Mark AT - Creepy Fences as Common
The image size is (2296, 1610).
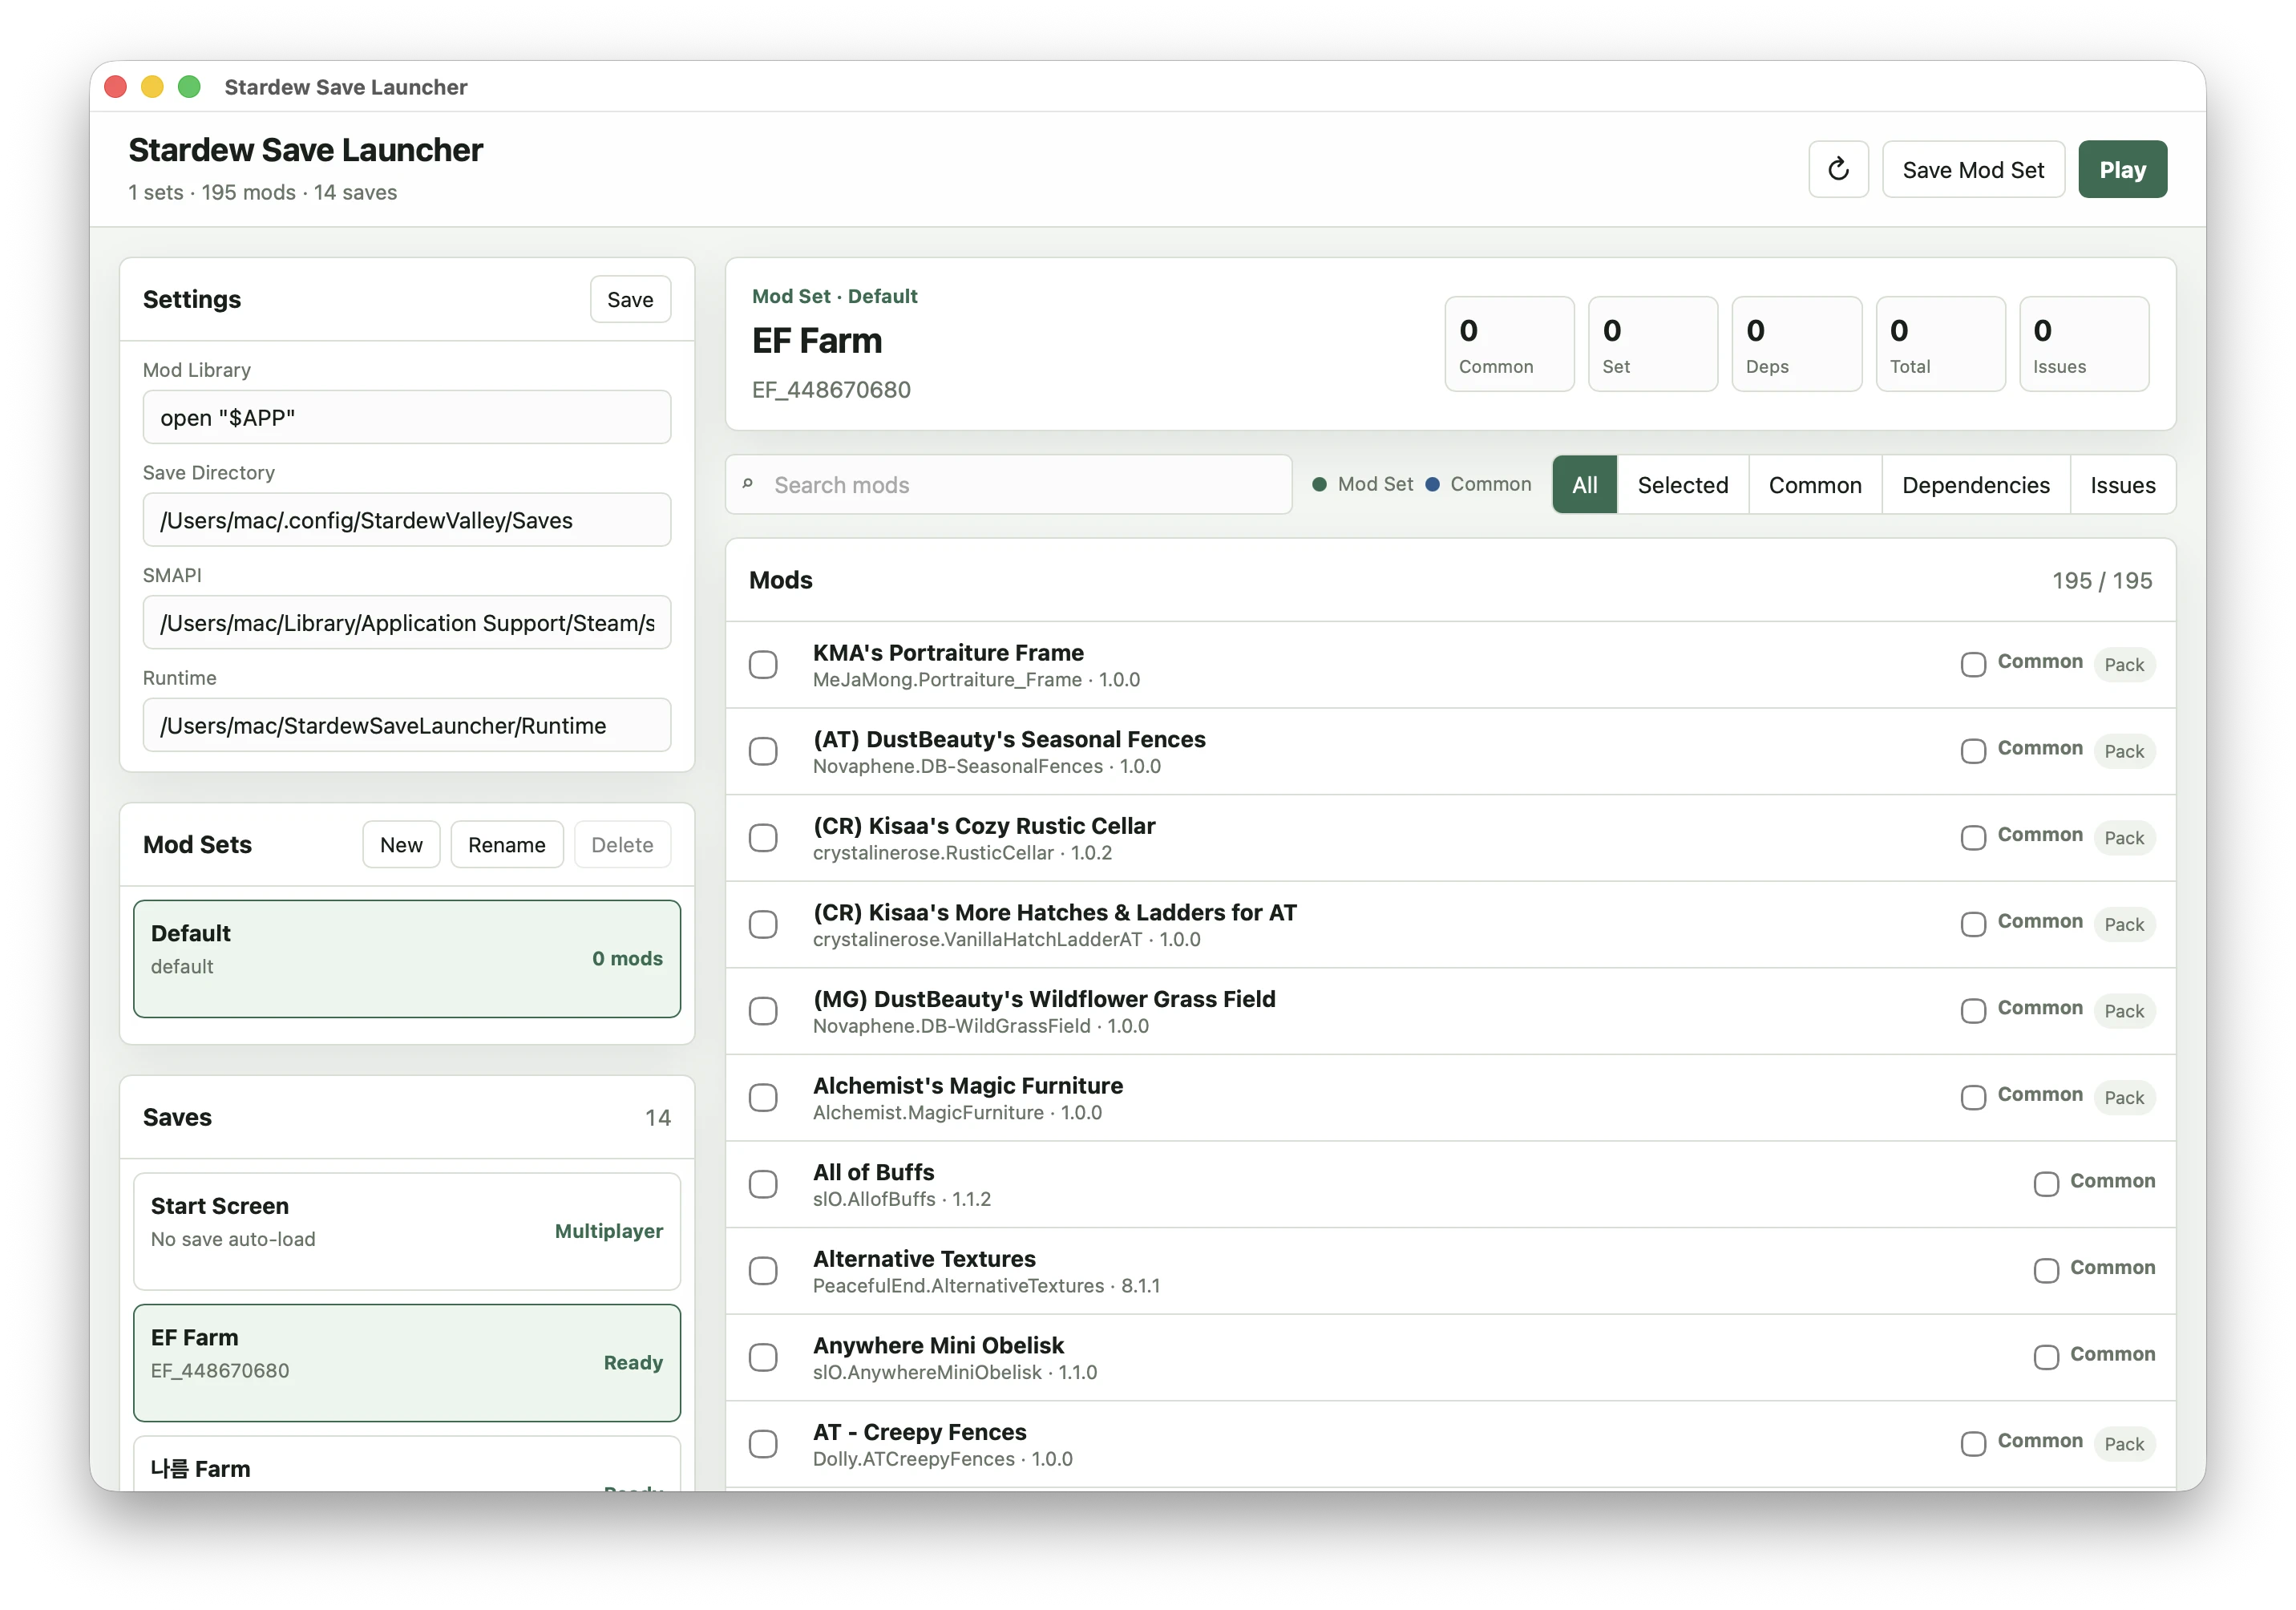[x=1972, y=1443]
